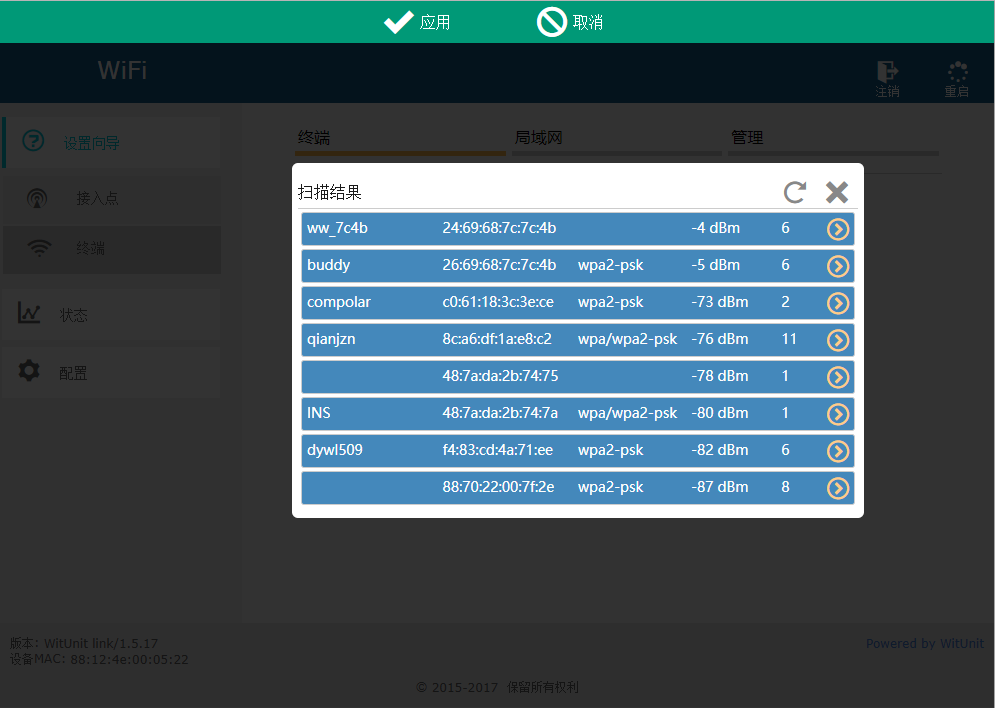This screenshot has height=708, width=995.
Task: Select arrow icon for compolar network
Action: pos(838,303)
